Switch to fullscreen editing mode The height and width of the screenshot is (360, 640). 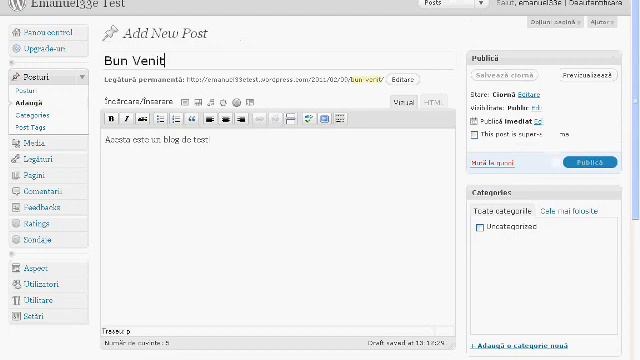[324, 119]
